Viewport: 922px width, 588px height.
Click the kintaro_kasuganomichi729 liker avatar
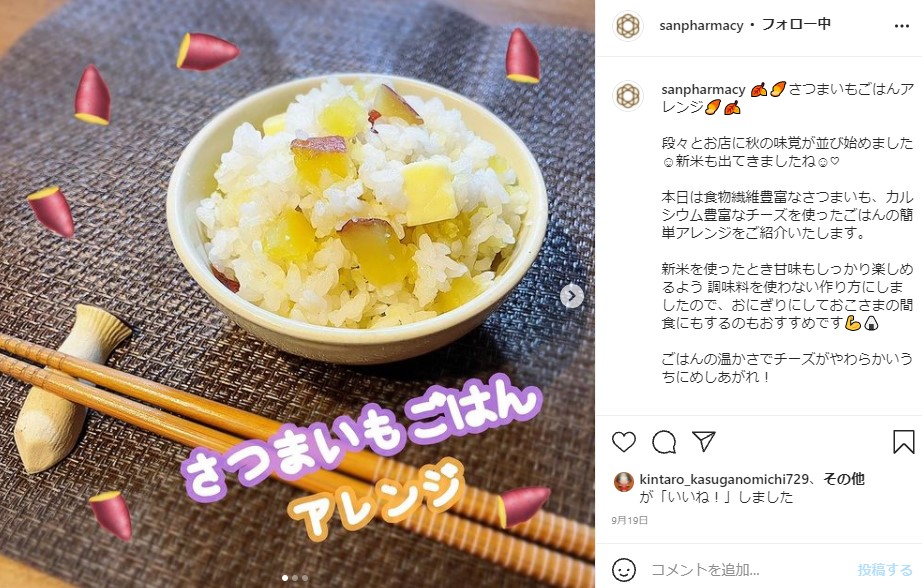[624, 482]
